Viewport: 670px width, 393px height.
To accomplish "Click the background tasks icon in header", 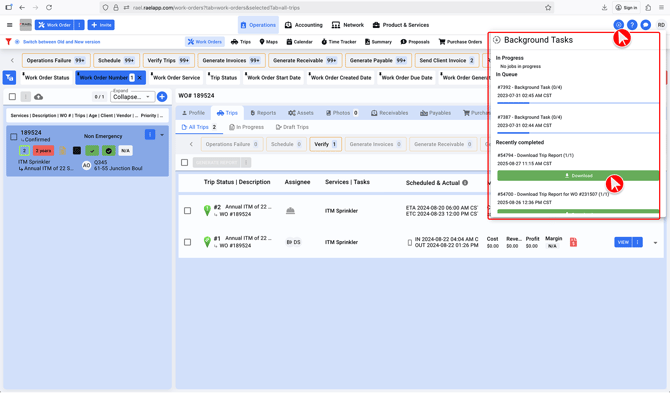I will [x=618, y=25].
